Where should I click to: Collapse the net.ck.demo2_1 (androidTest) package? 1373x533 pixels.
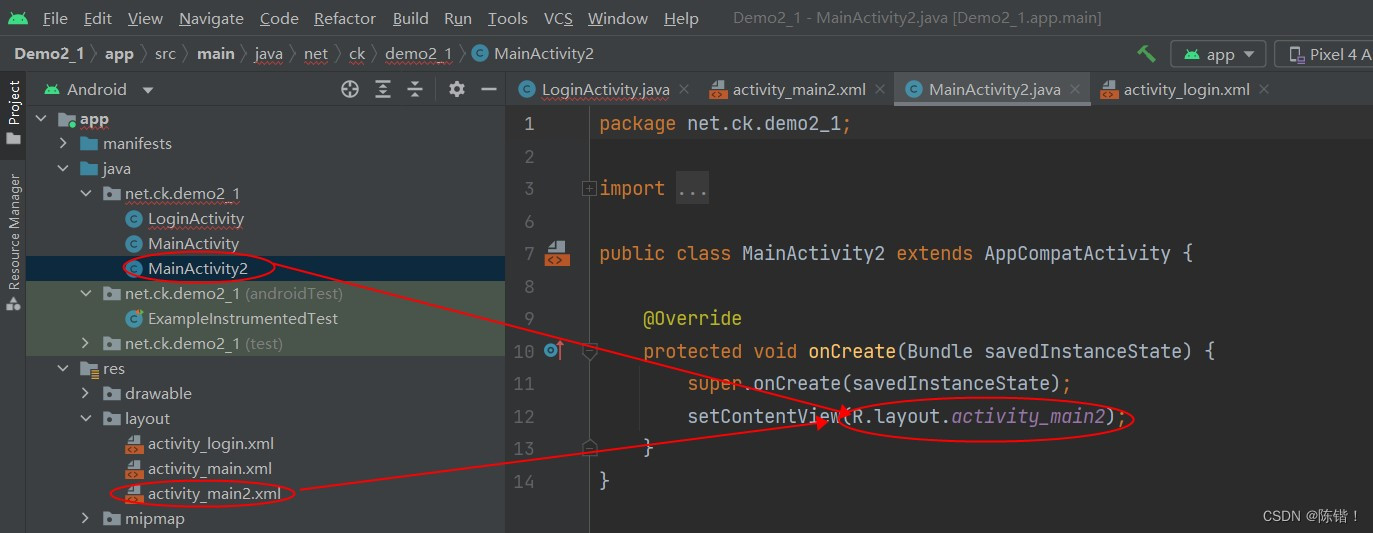coord(86,294)
